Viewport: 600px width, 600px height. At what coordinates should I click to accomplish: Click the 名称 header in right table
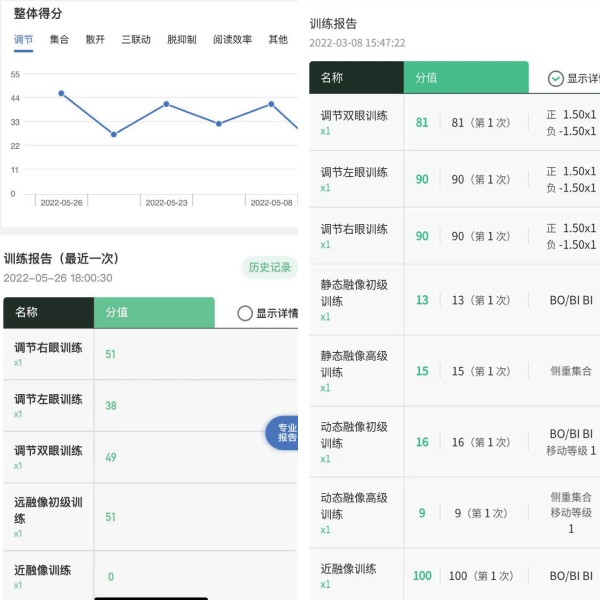click(356, 77)
